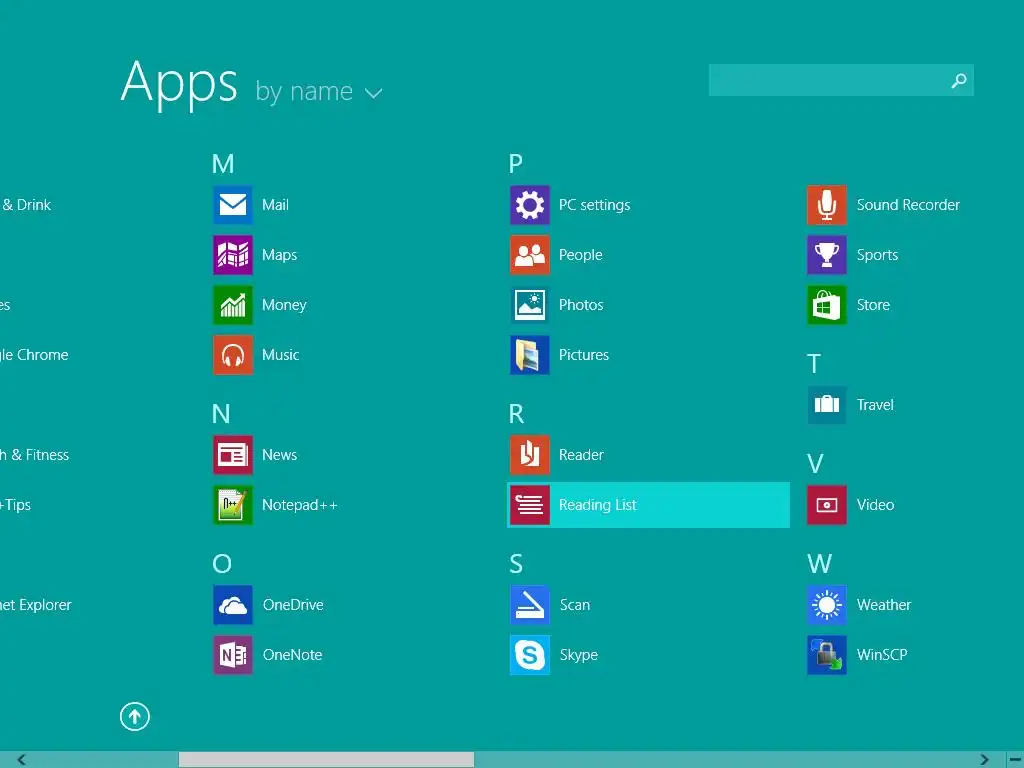Select the R group letter header

coord(516,413)
